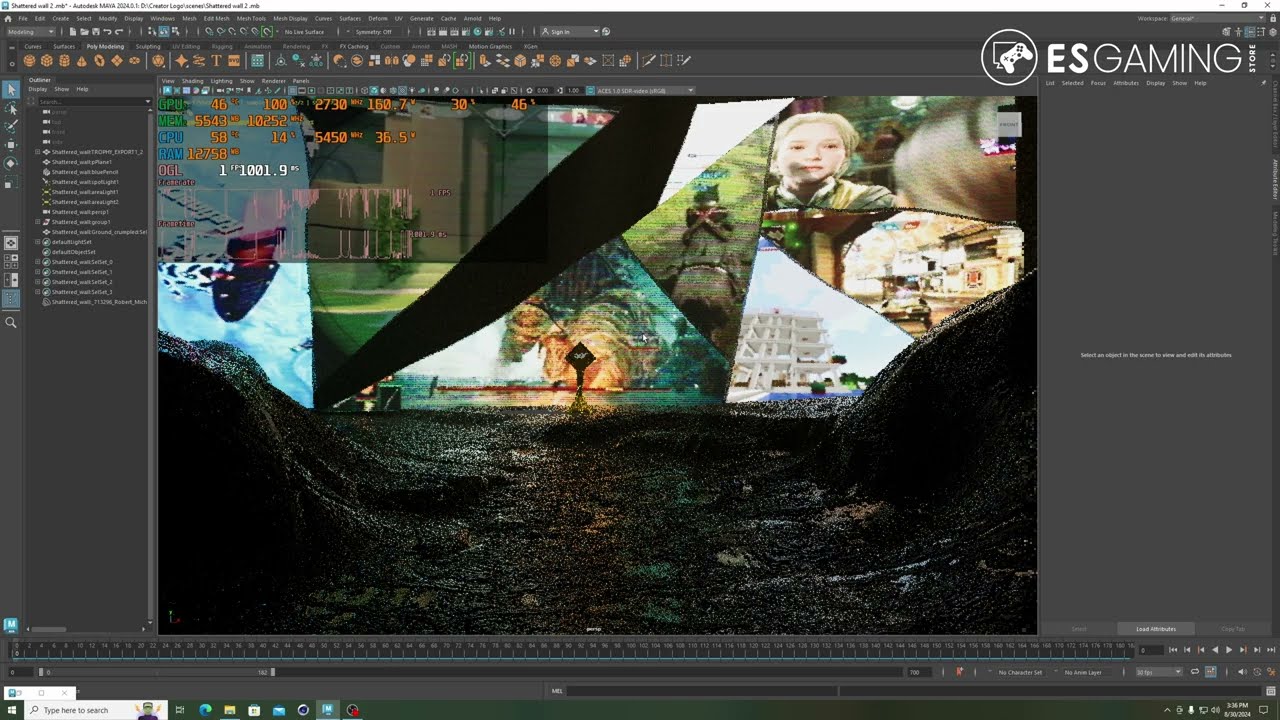Click the Load Attributes button
This screenshot has height=720, width=1280.
(1156, 629)
